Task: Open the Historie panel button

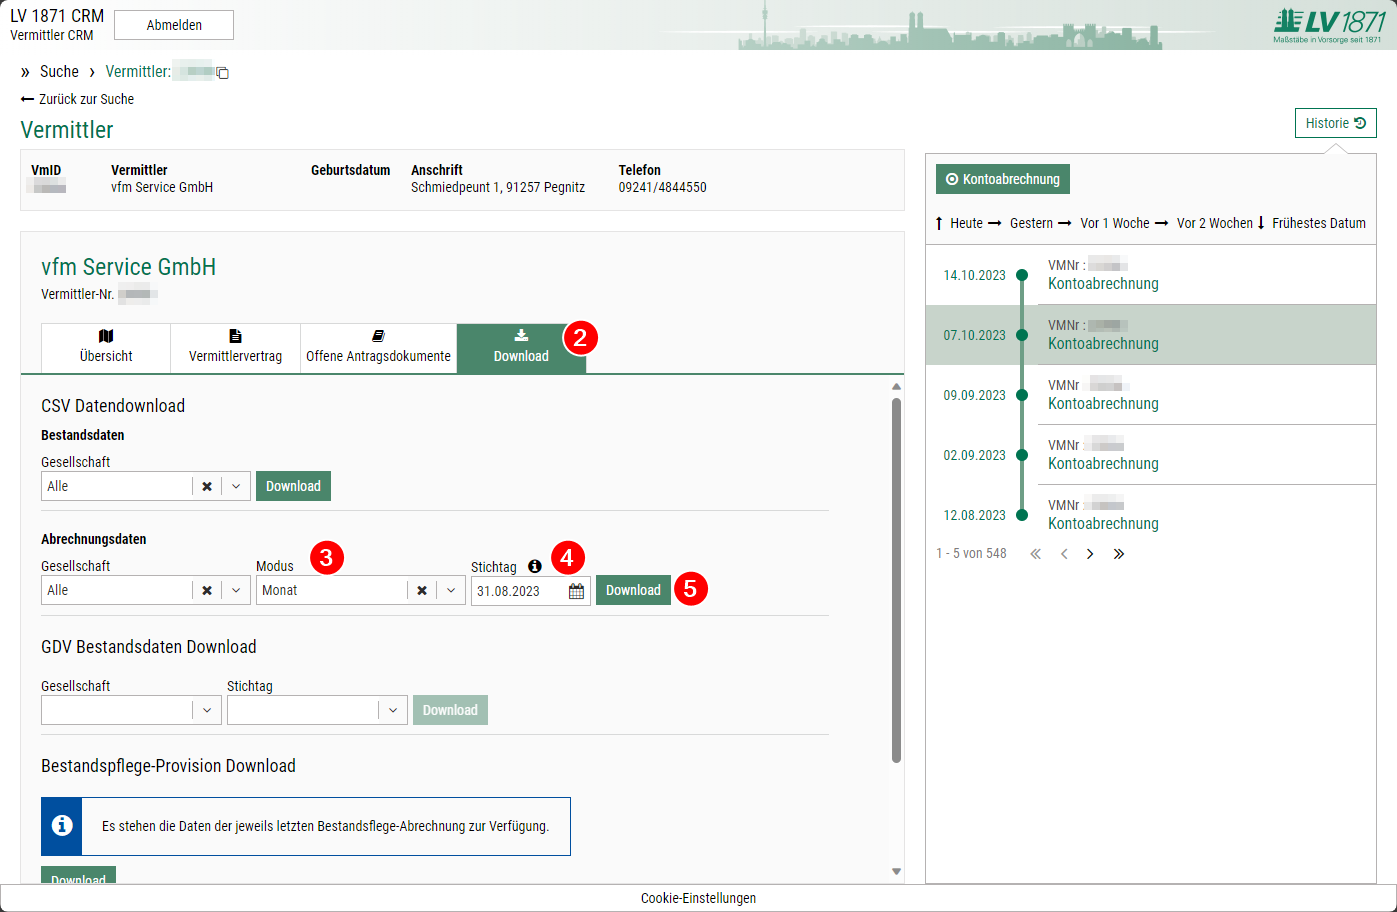Action: point(1335,123)
